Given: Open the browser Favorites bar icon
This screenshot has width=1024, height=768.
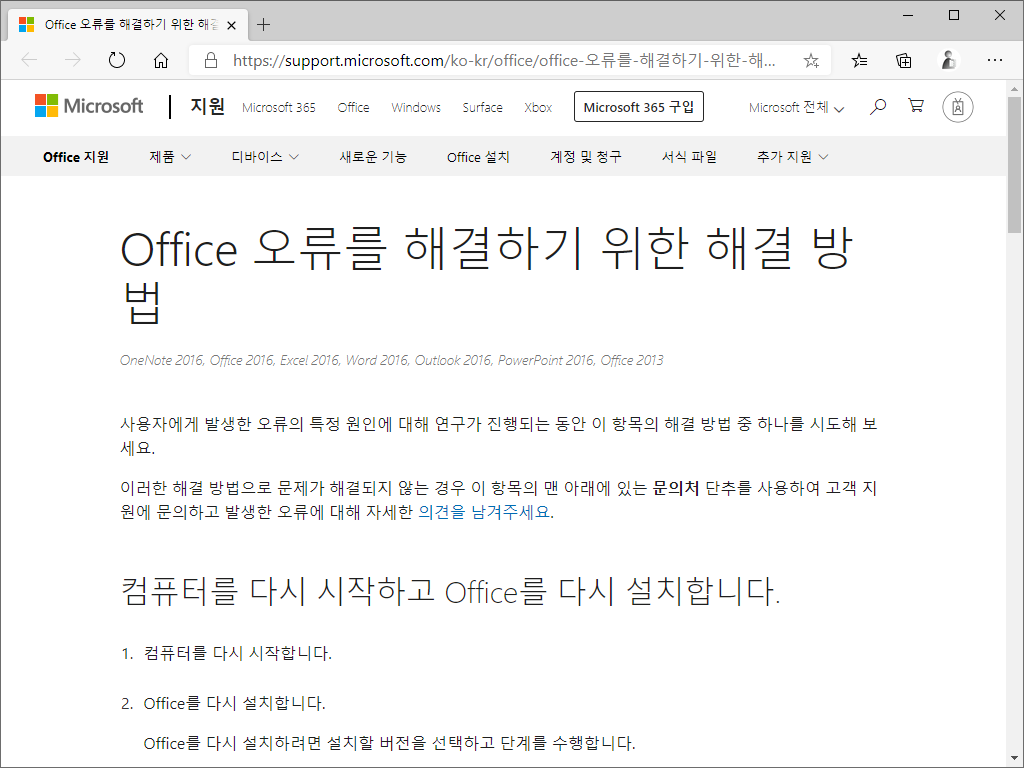Looking at the screenshot, I should pyautogui.click(x=858, y=60).
